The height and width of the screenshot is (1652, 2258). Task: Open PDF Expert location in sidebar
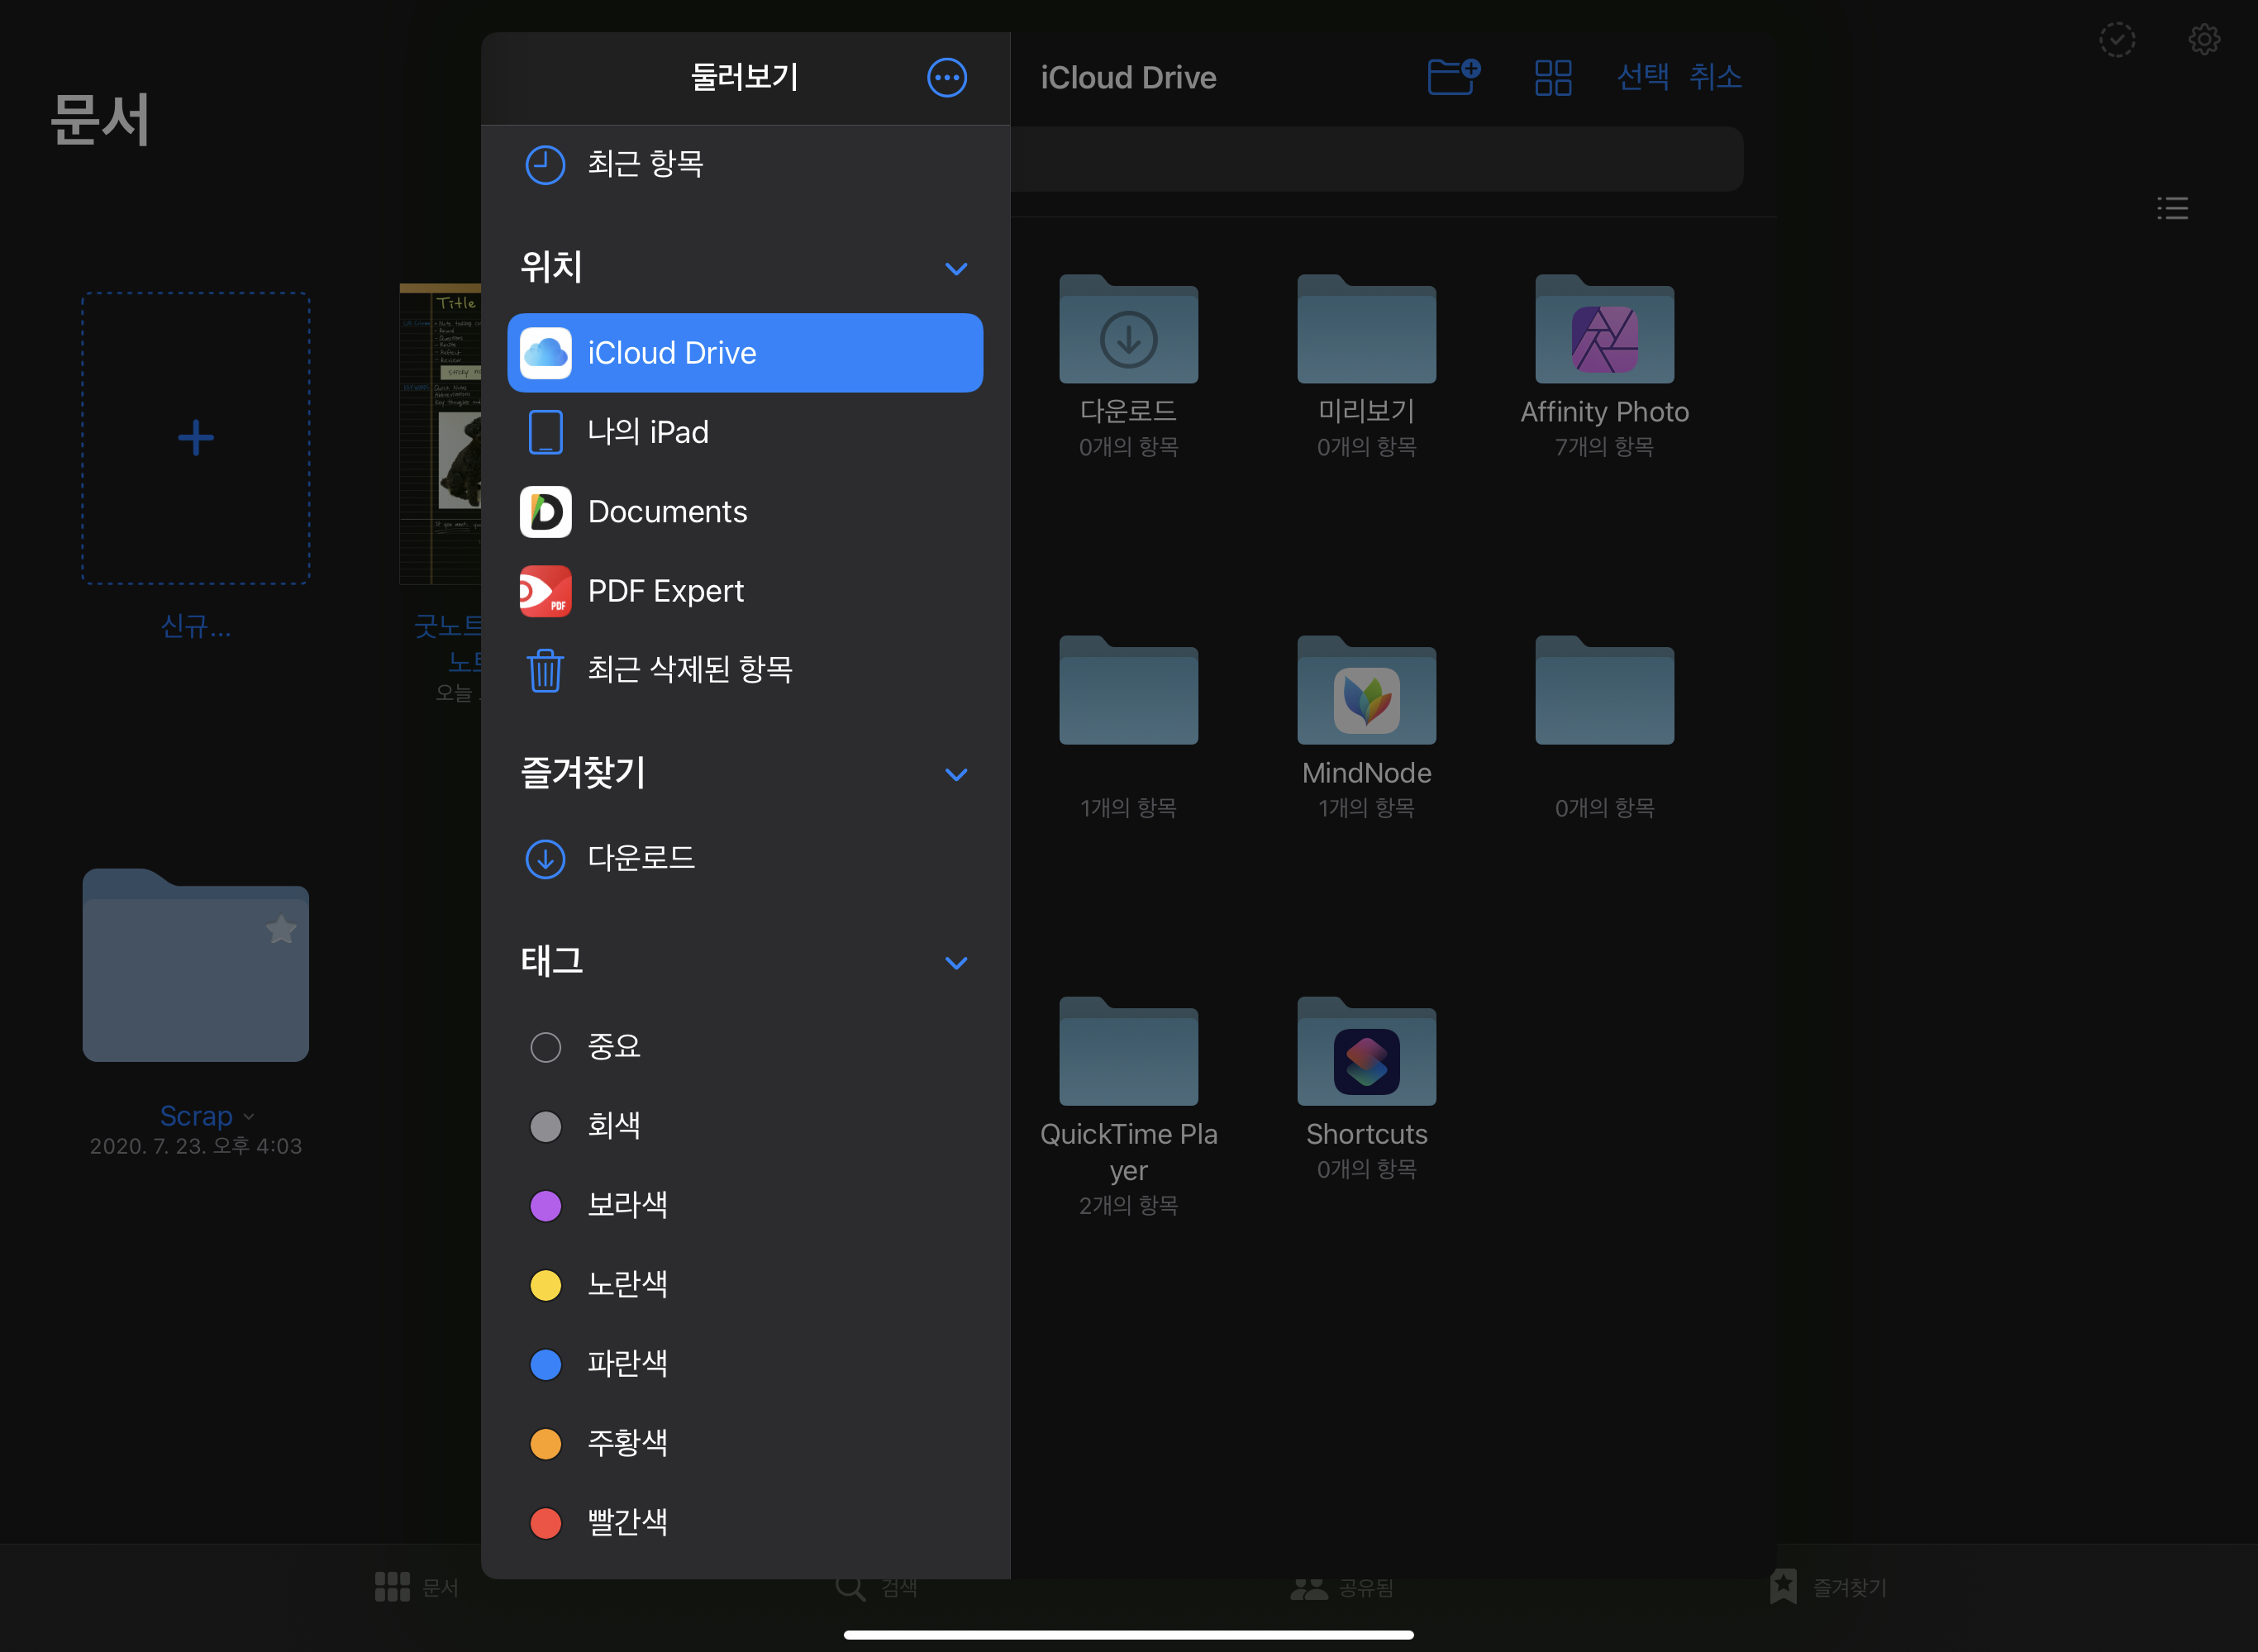(665, 590)
